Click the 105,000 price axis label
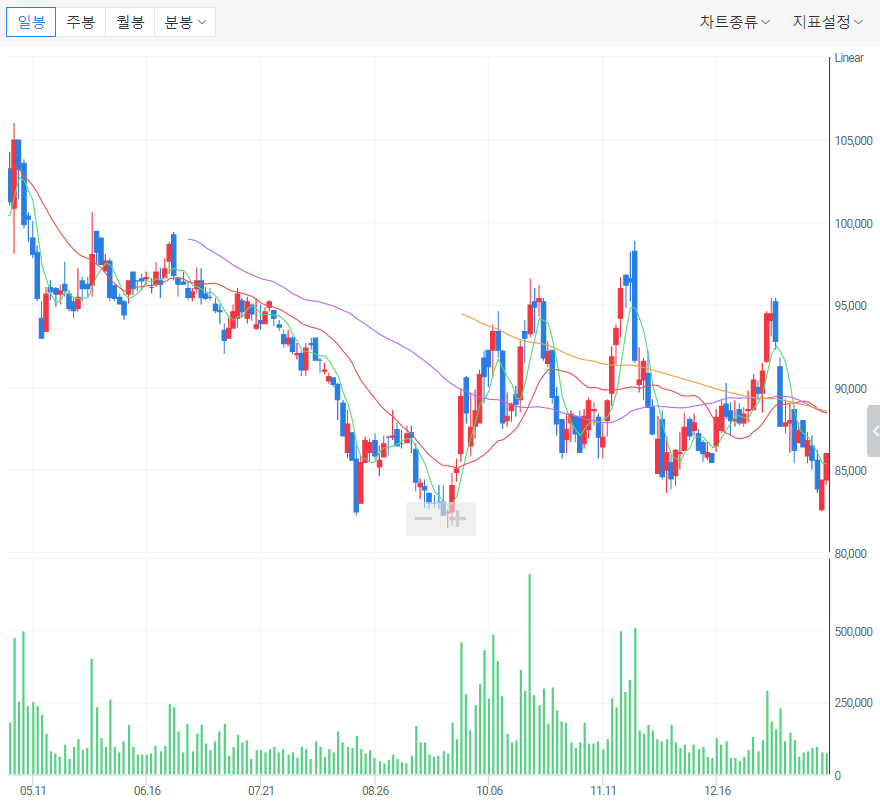880x802 pixels. [854, 141]
